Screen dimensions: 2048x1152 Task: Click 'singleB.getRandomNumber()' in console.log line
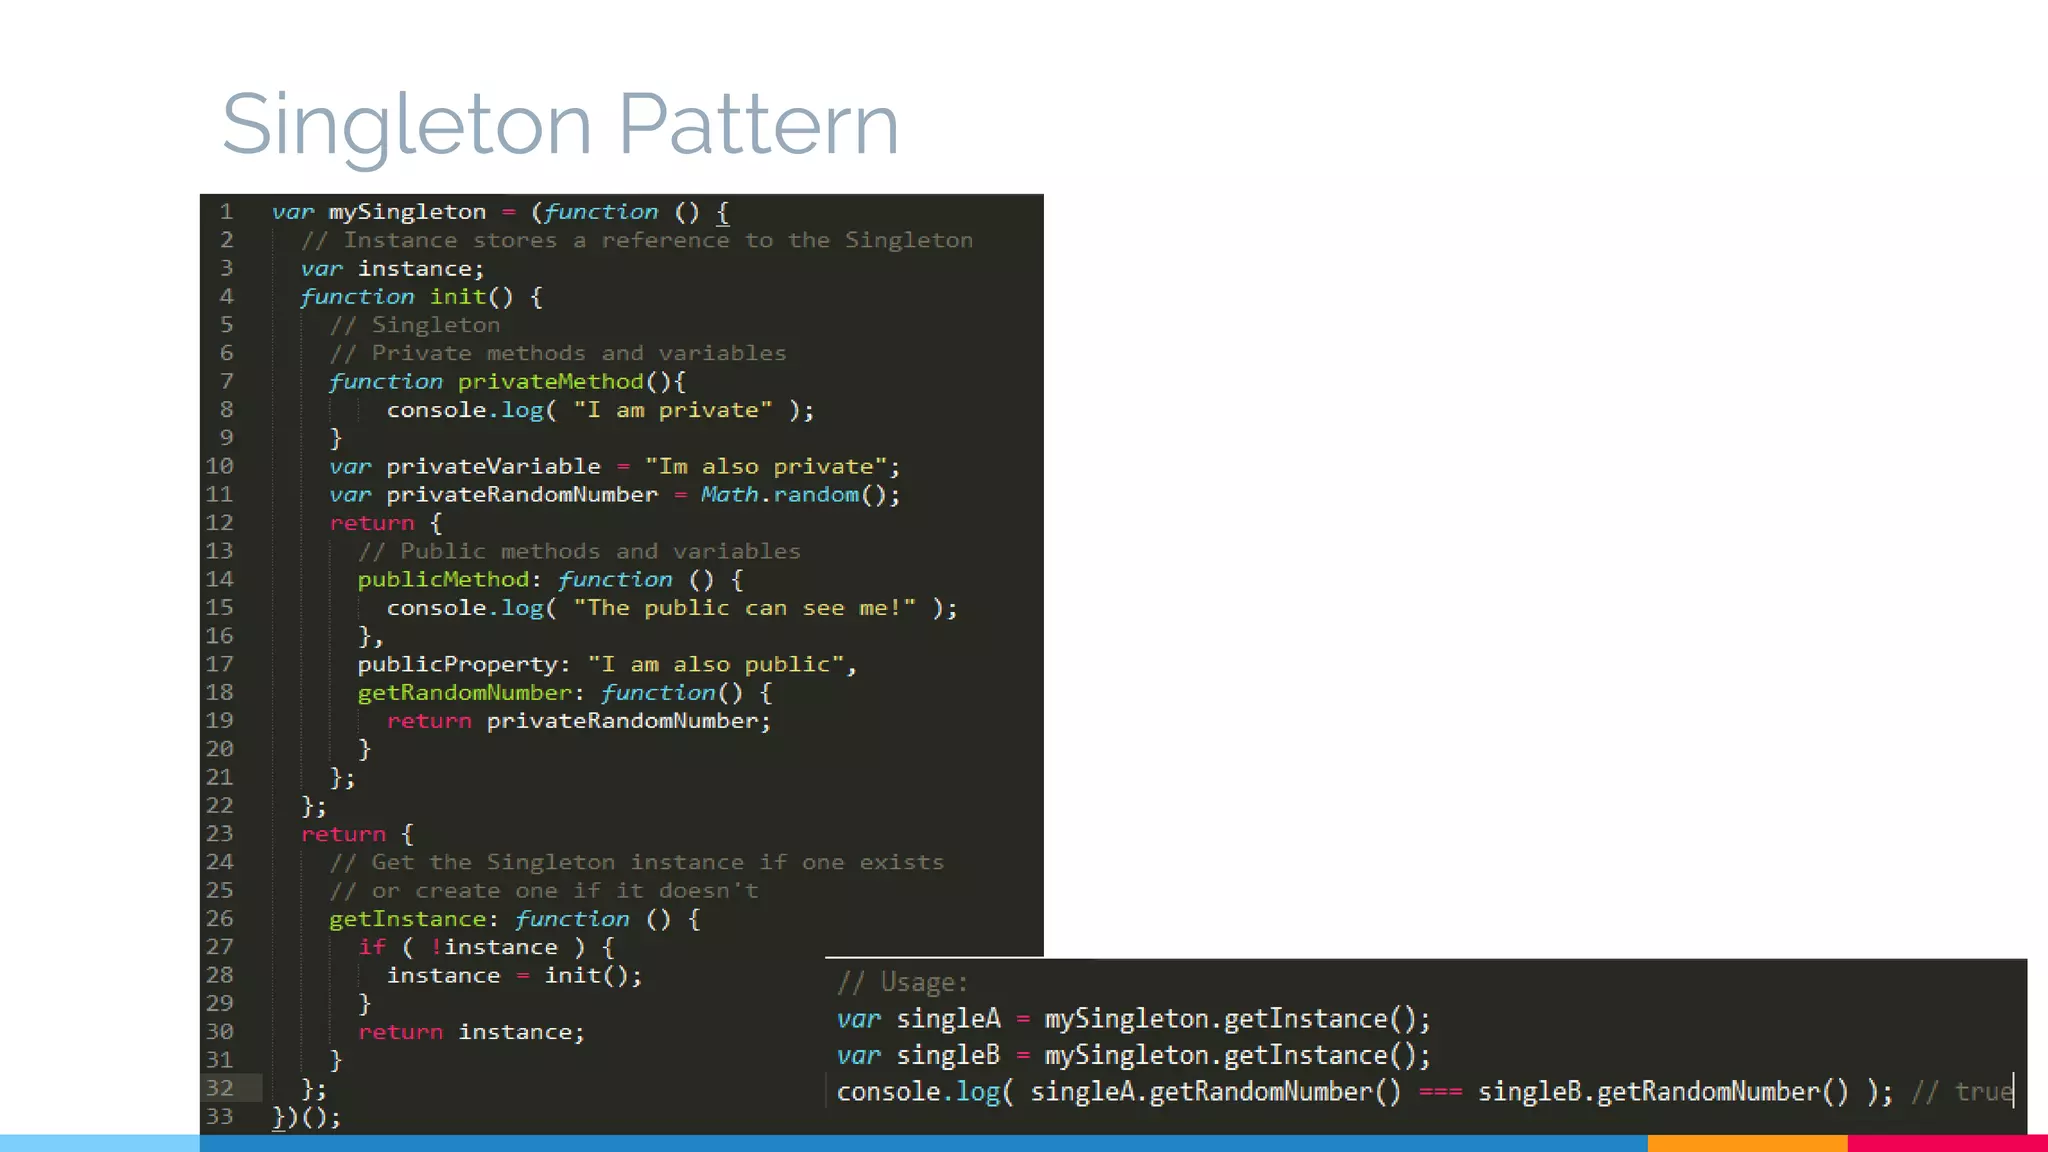tap(1664, 1092)
